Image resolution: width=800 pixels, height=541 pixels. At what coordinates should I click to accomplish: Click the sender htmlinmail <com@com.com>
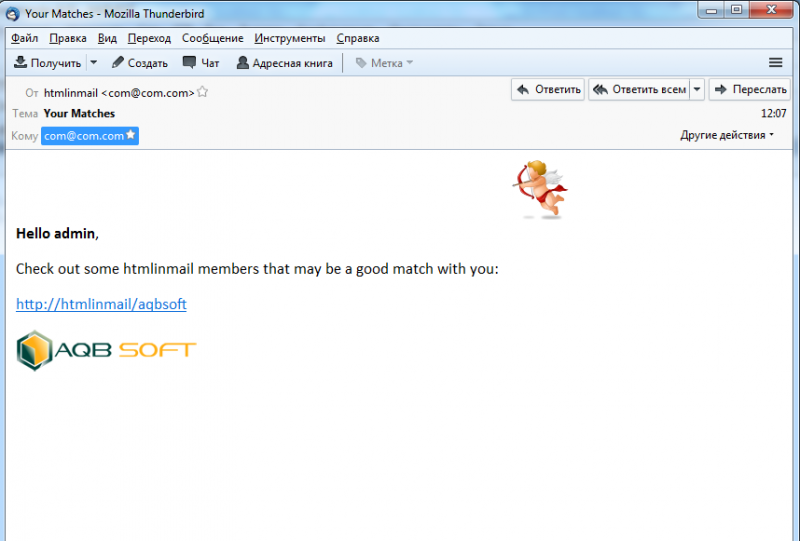coord(119,93)
